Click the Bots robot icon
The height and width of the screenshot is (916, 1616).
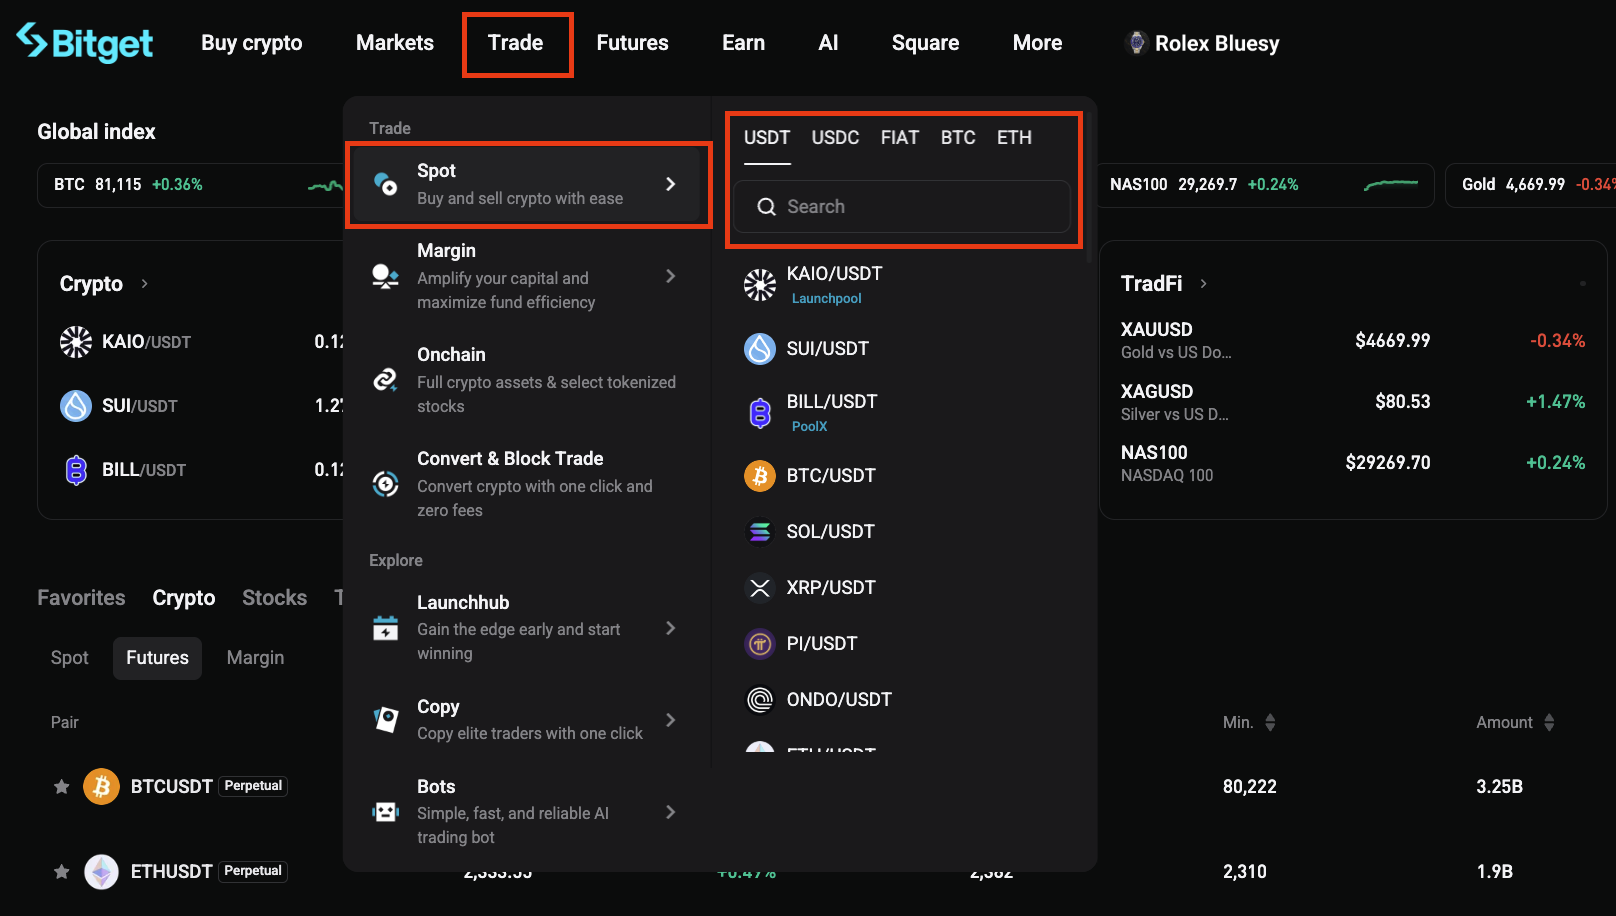385,812
